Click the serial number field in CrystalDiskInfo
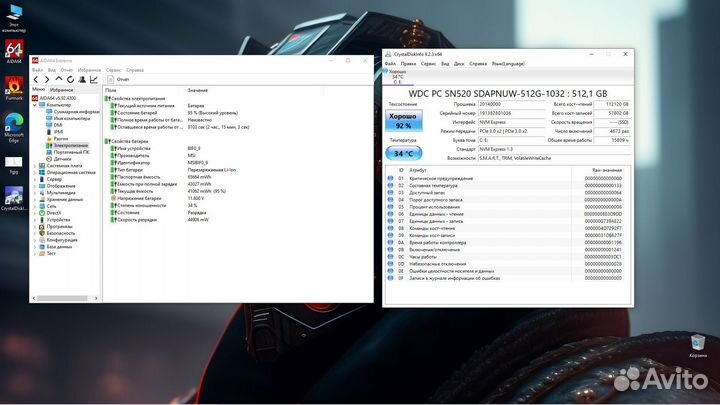This screenshot has height=405, width=720. (x=511, y=113)
